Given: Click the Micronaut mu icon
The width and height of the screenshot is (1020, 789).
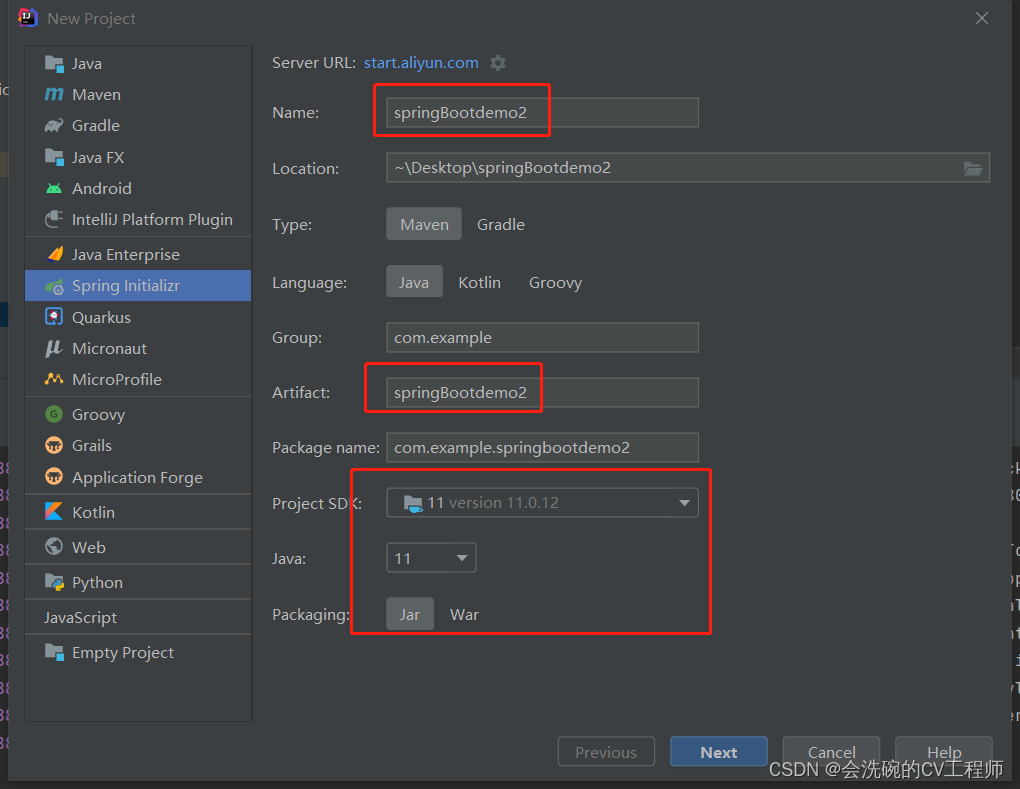Looking at the screenshot, I should click(54, 349).
